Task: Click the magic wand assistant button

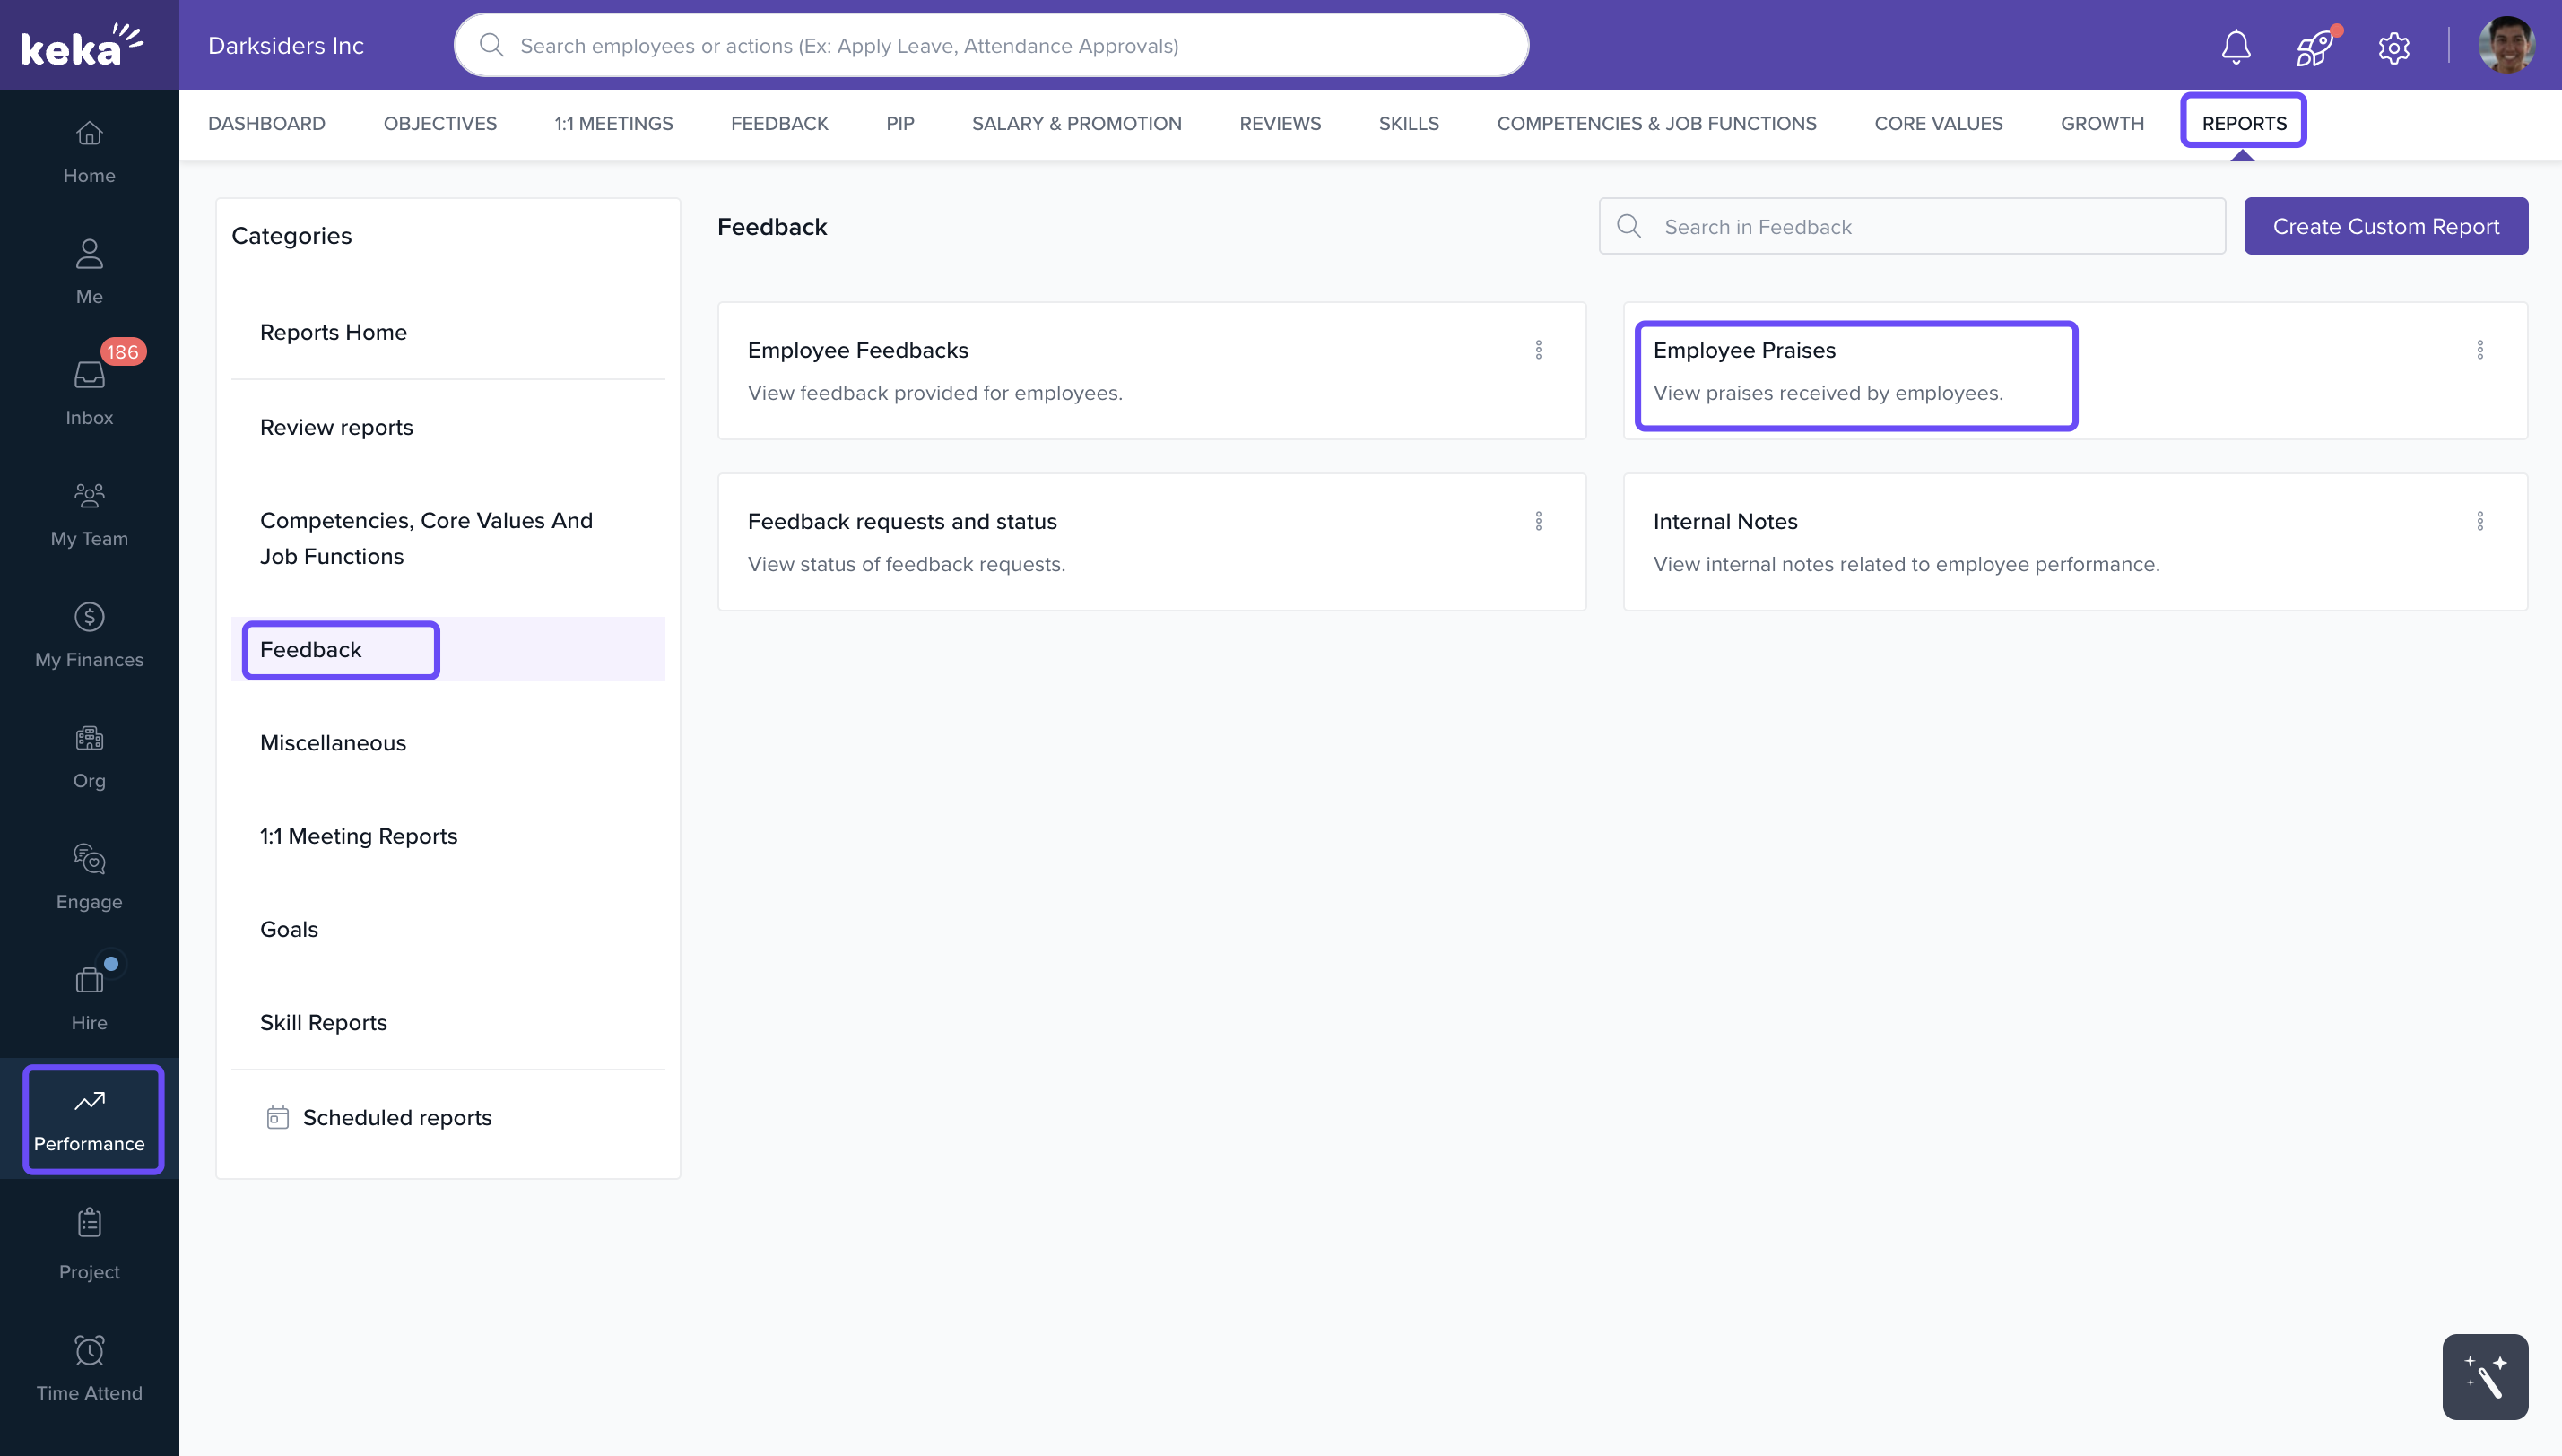Action: pos(2484,1376)
